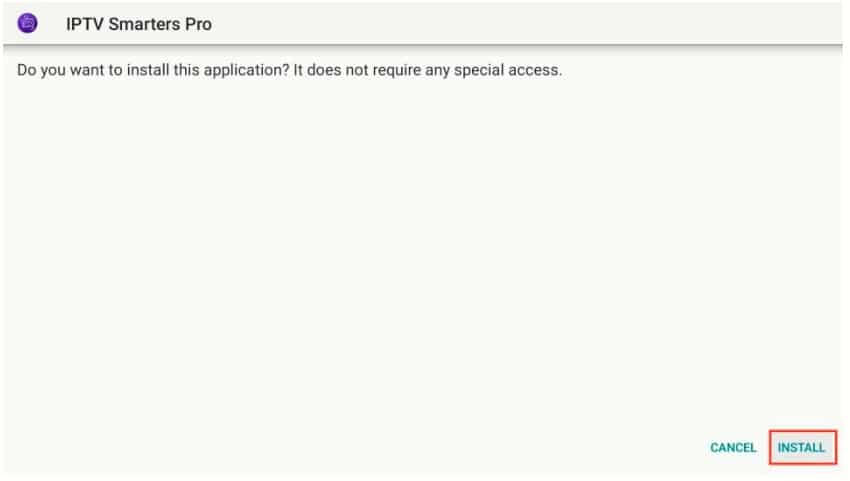
Task: Start installing IPTV Smarters Pro
Action: point(802,447)
